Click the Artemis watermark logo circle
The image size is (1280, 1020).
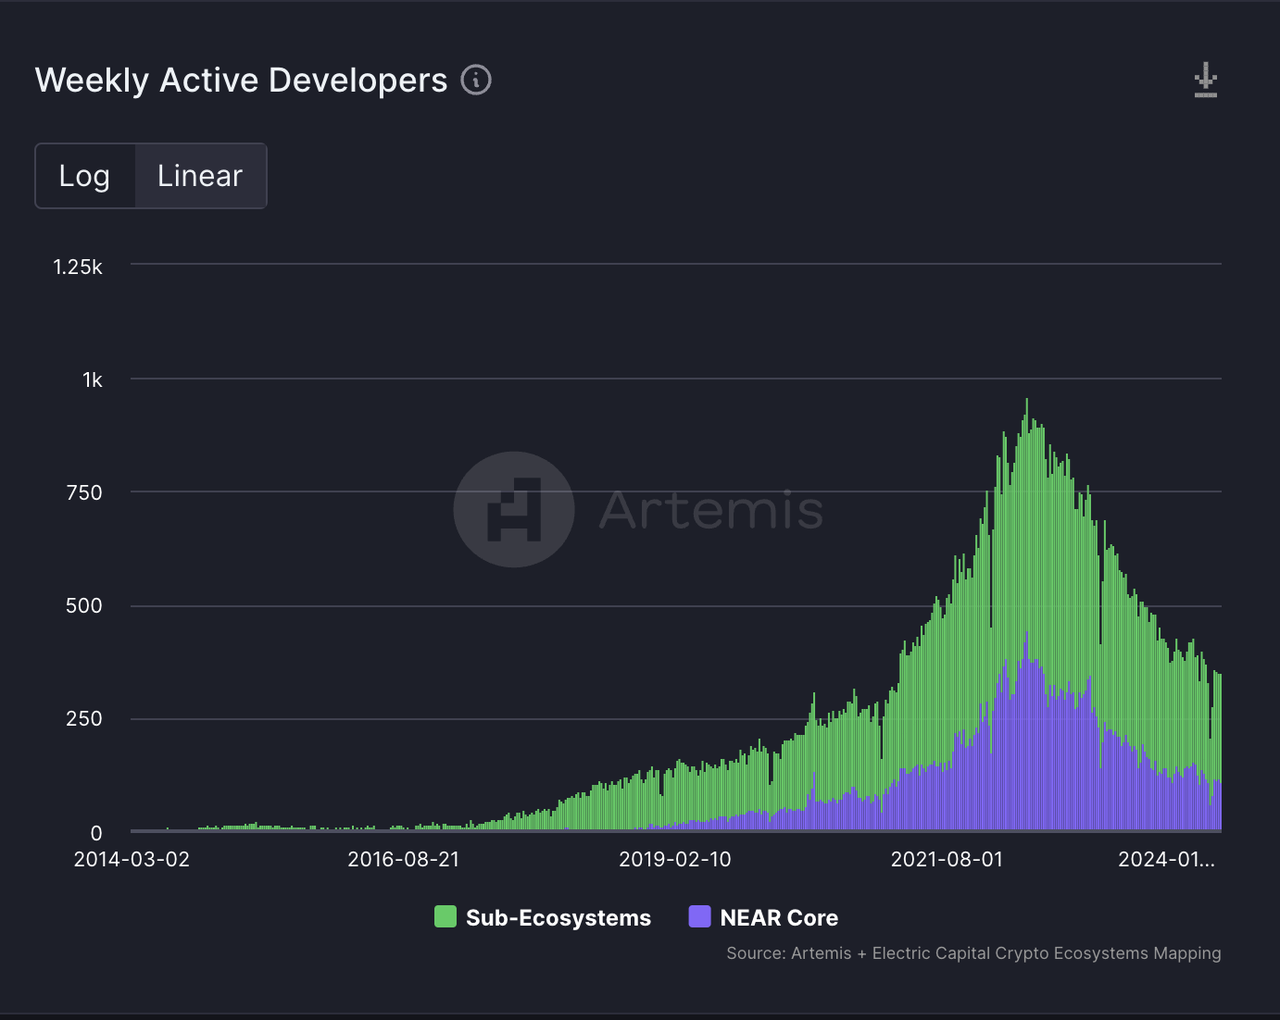514,509
